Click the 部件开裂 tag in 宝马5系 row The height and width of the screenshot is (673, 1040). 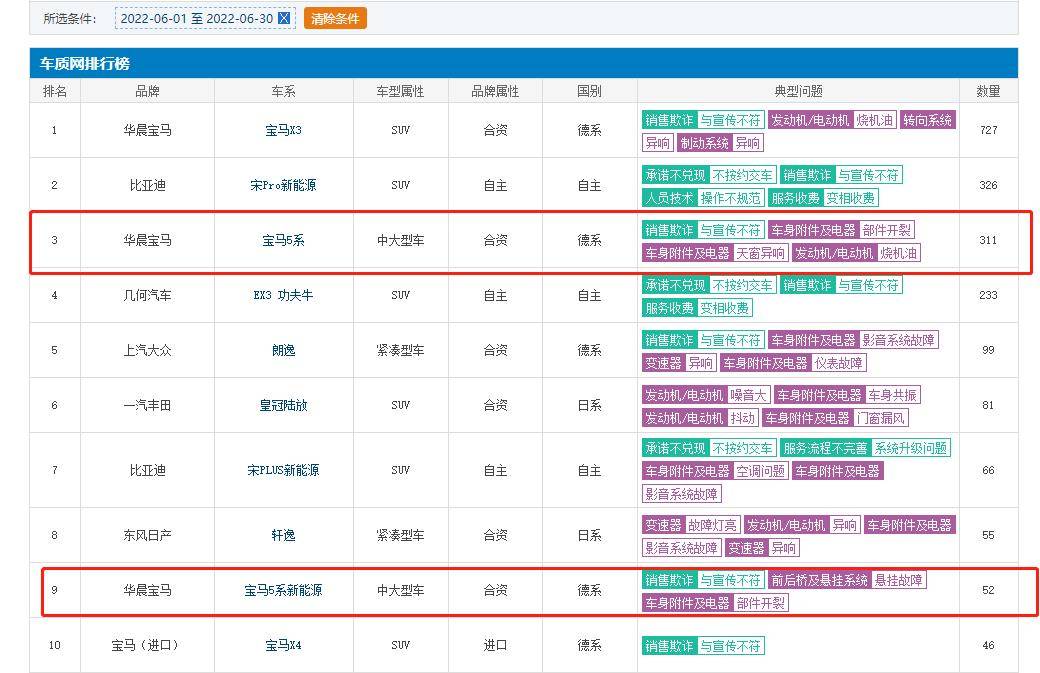point(887,231)
